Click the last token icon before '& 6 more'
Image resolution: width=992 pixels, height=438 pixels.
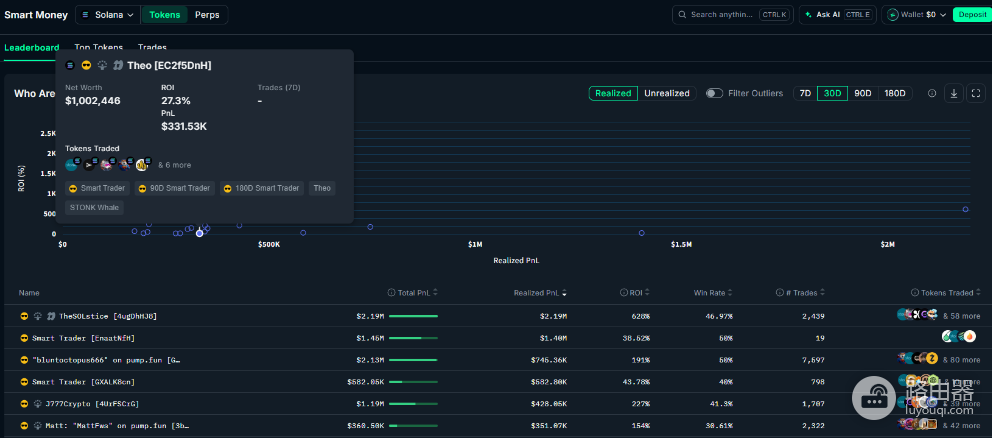[x=143, y=165]
